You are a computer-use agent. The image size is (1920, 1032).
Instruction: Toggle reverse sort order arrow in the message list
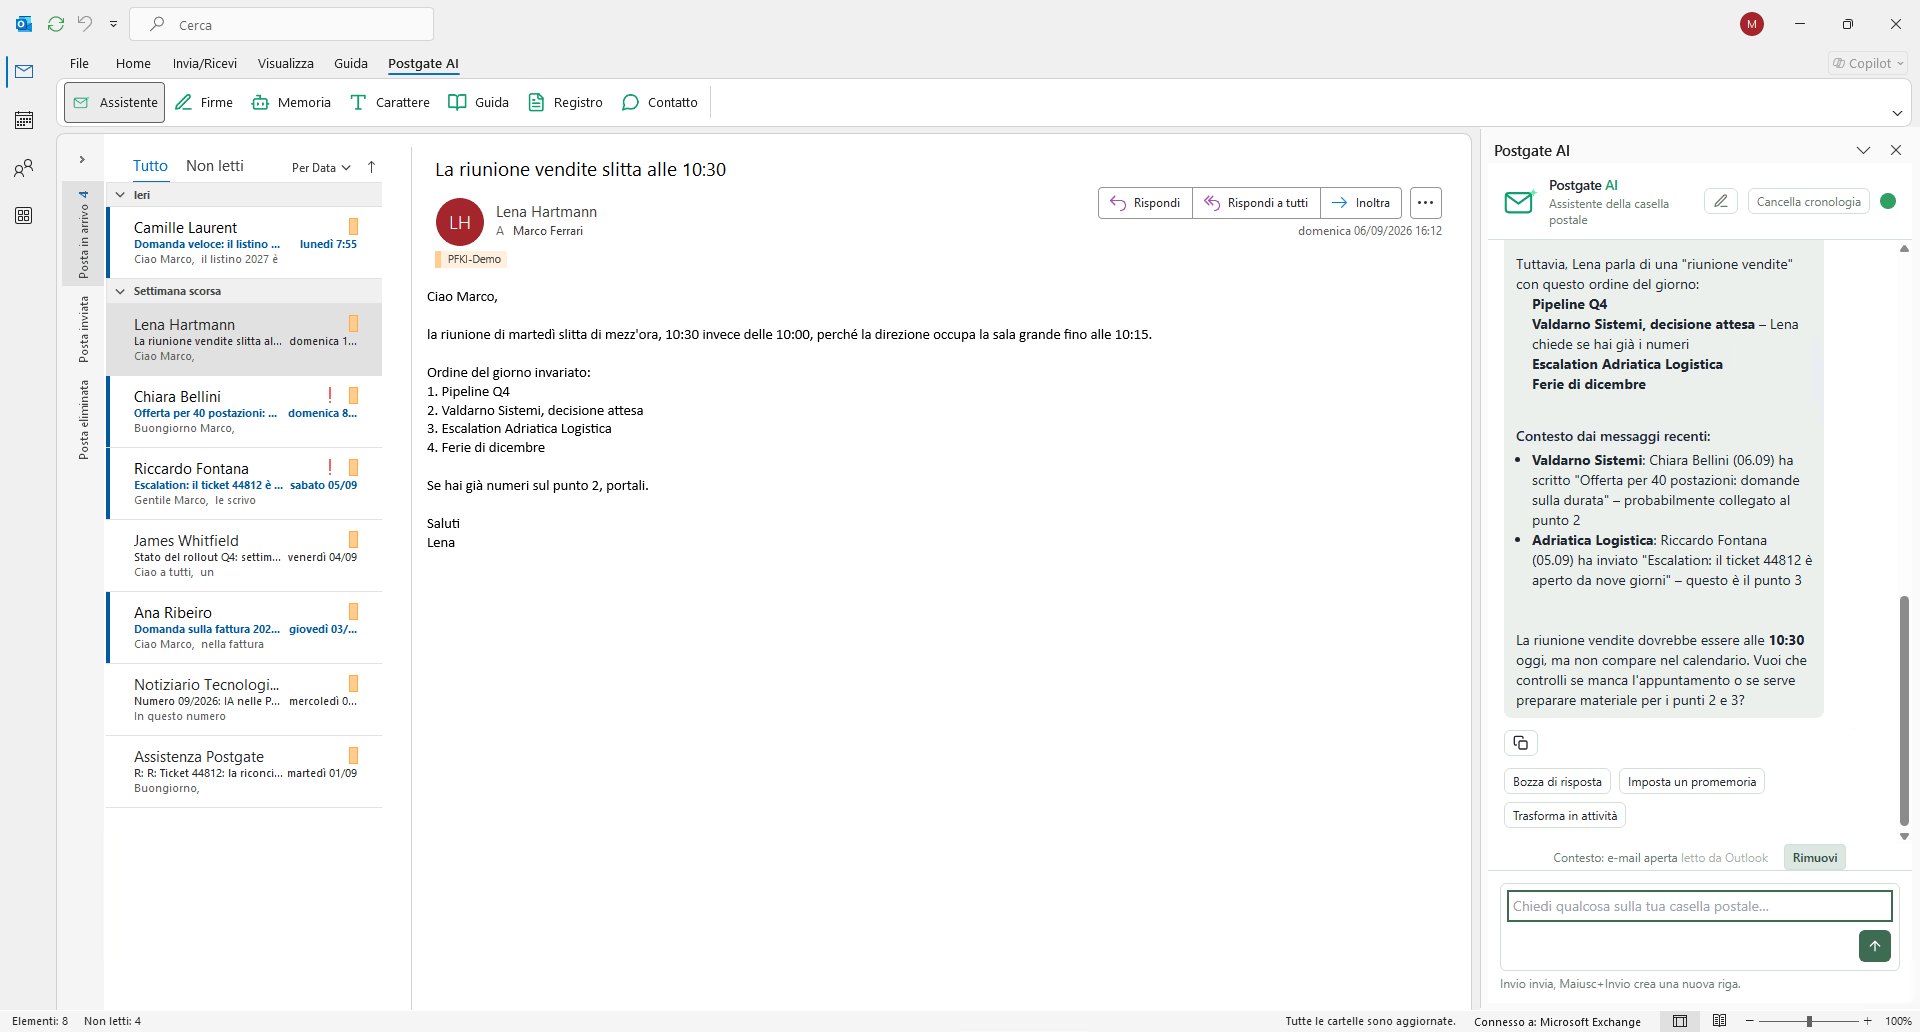click(x=372, y=167)
